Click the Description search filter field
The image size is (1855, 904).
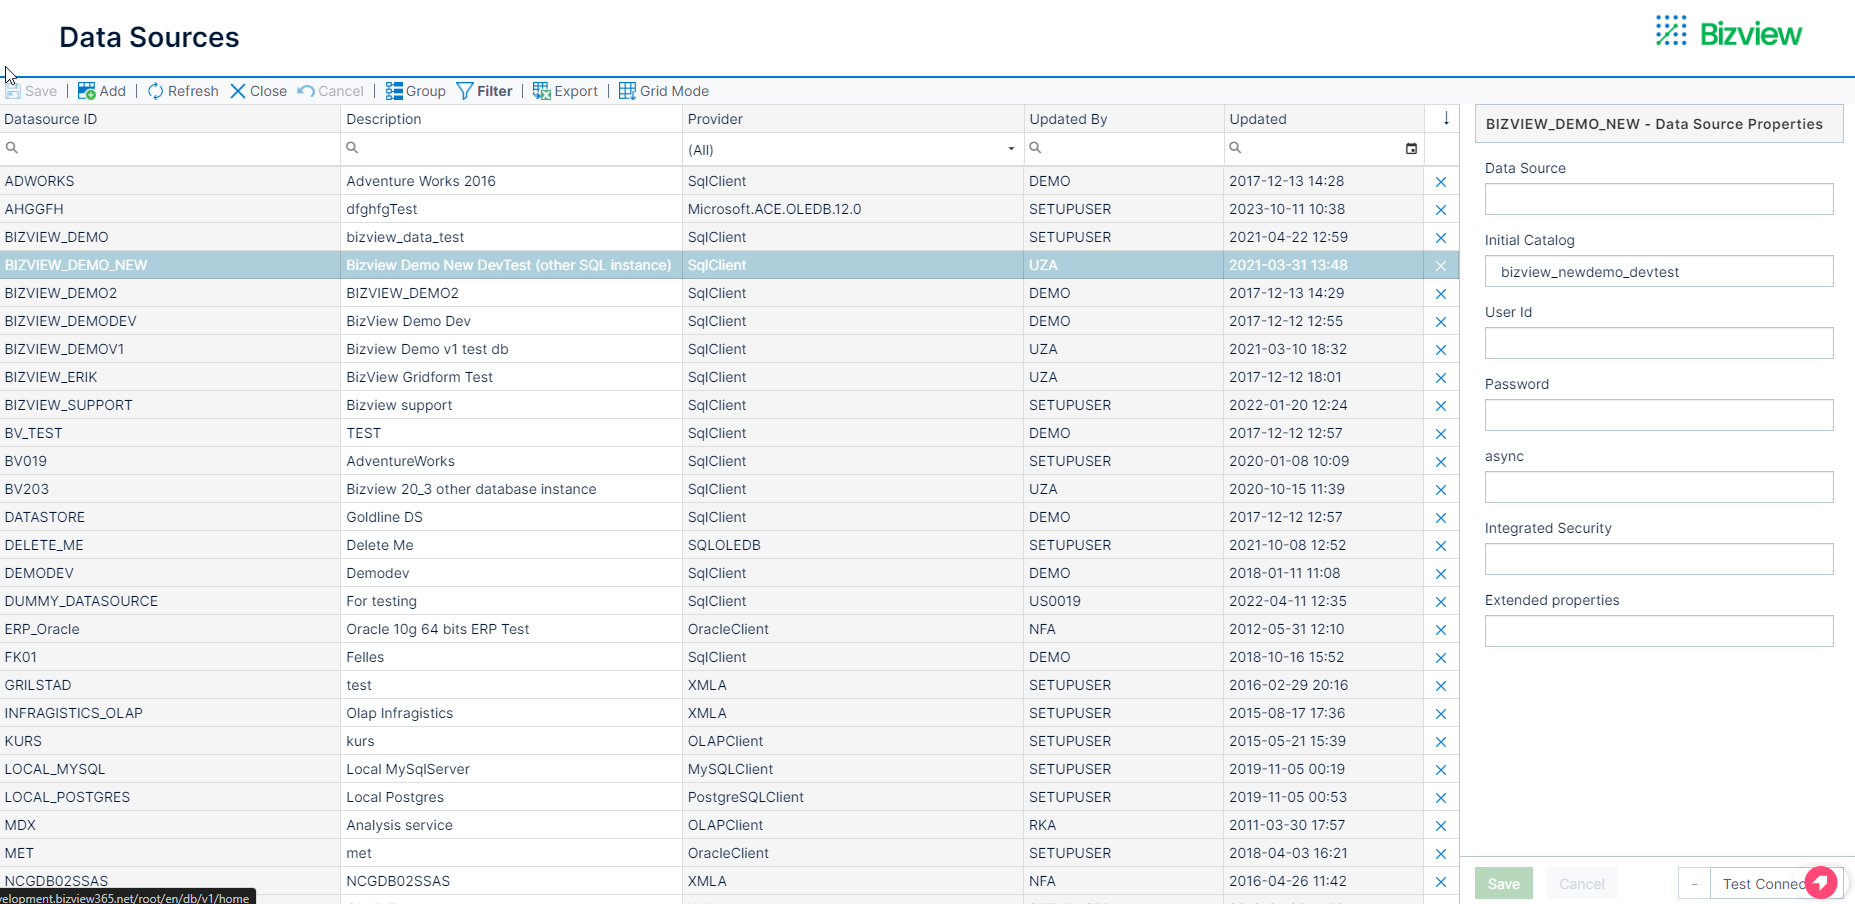click(x=511, y=148)
